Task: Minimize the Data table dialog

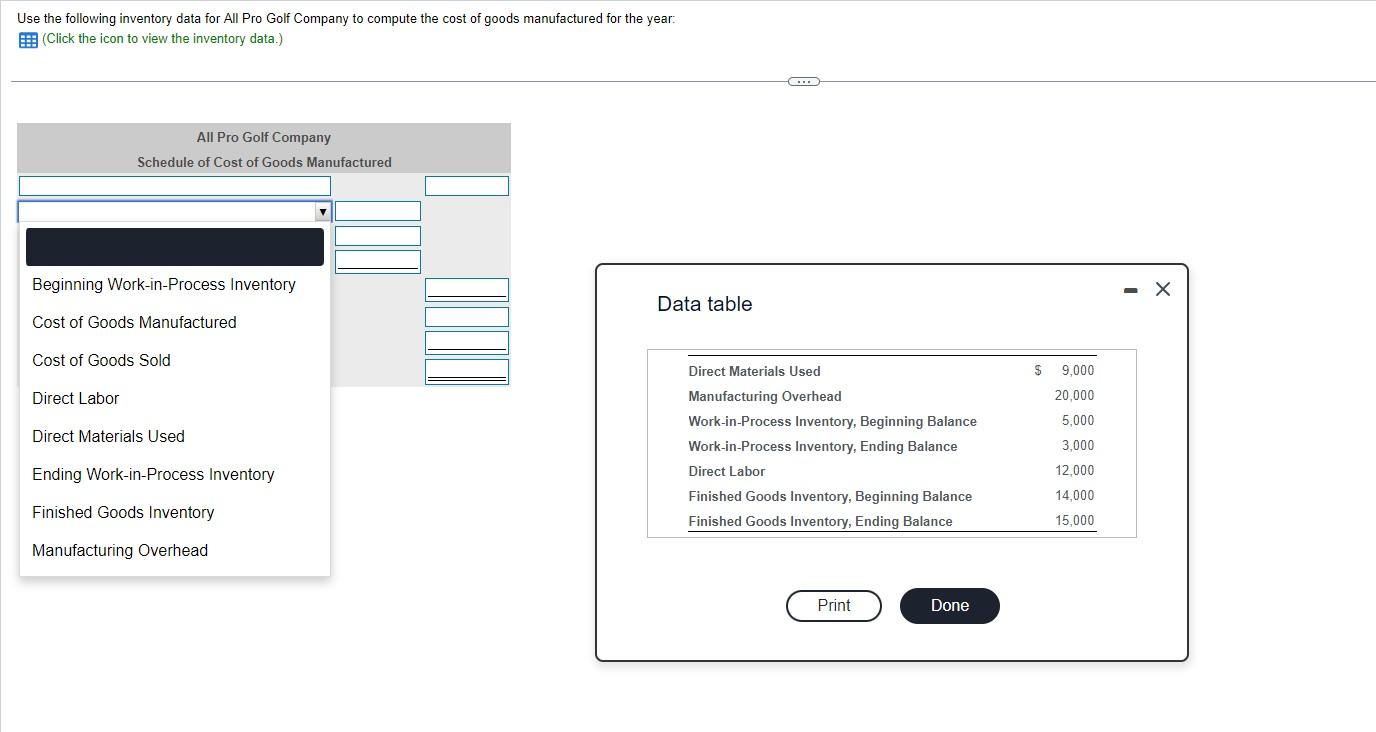Action: coord(1130,290)
